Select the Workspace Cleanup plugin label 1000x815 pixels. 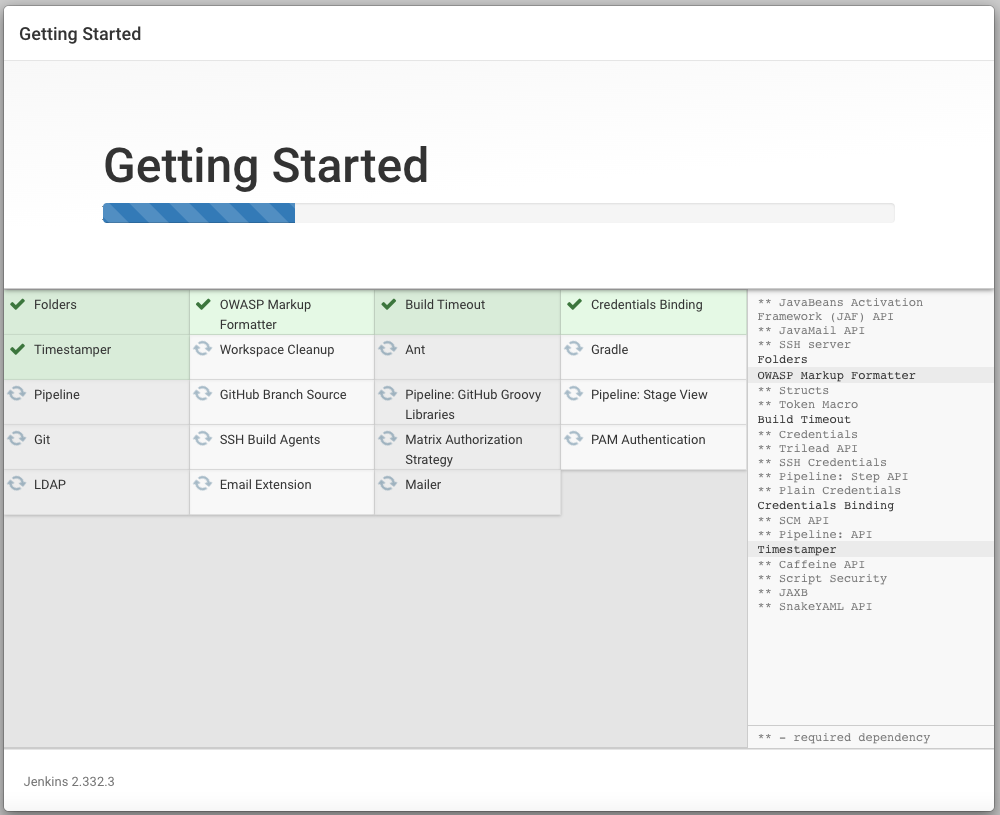click(x=277, y=349)
